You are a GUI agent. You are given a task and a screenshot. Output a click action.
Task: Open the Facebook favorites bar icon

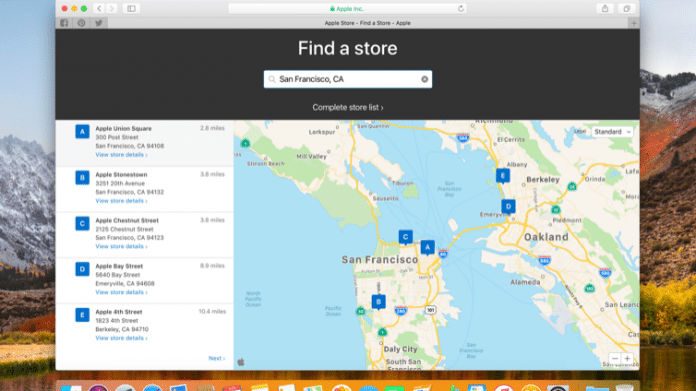[x=64, y=23]
